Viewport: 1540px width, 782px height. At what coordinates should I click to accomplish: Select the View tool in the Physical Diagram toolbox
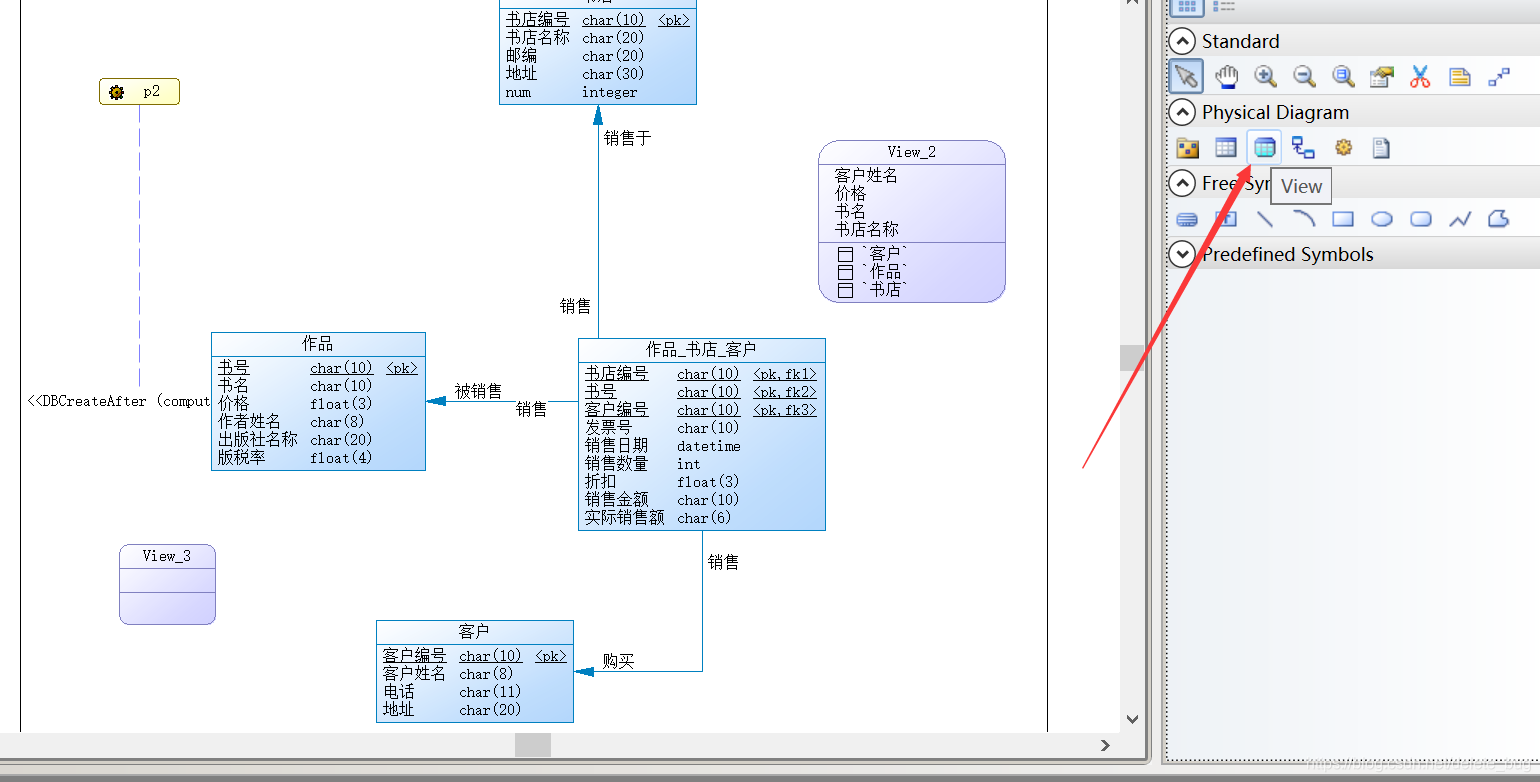[1265, 148]
